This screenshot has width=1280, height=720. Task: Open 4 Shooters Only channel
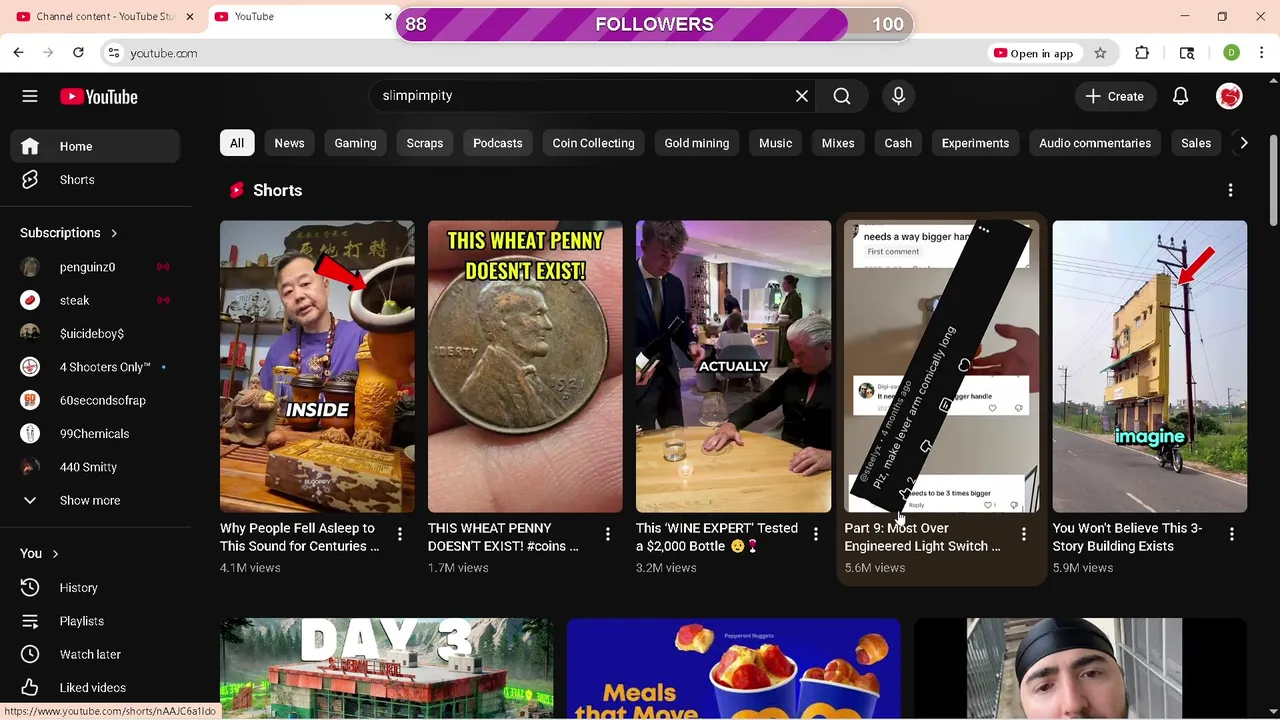96,367
